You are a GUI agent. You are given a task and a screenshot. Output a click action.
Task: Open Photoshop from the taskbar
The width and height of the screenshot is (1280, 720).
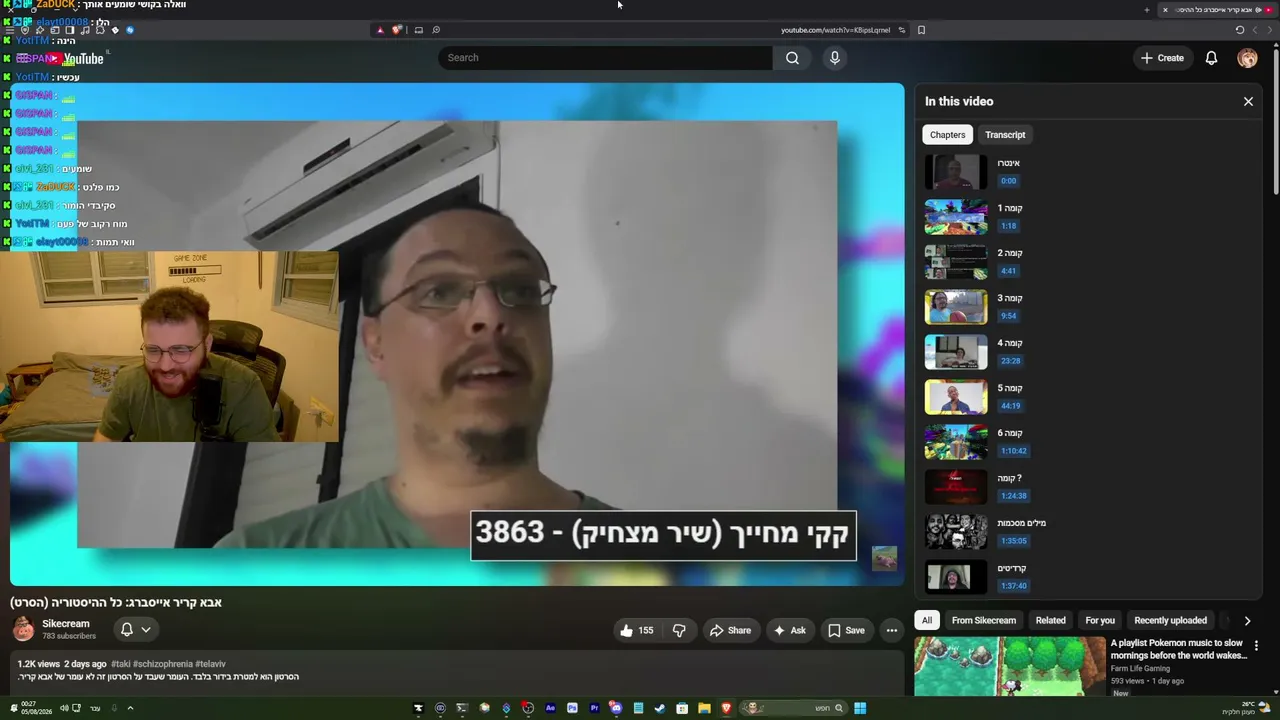pos(572,708)
